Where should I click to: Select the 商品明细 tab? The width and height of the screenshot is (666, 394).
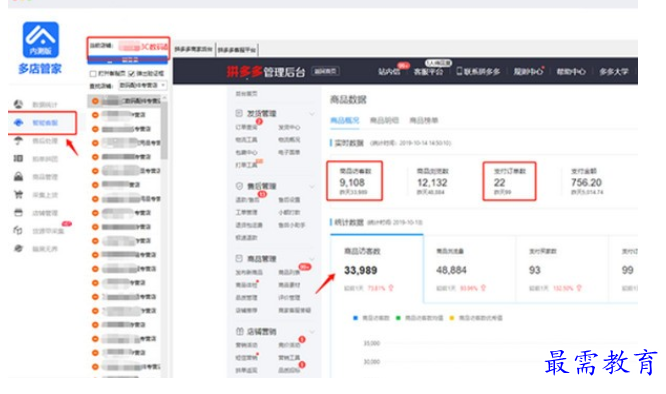tap(384, 120)
